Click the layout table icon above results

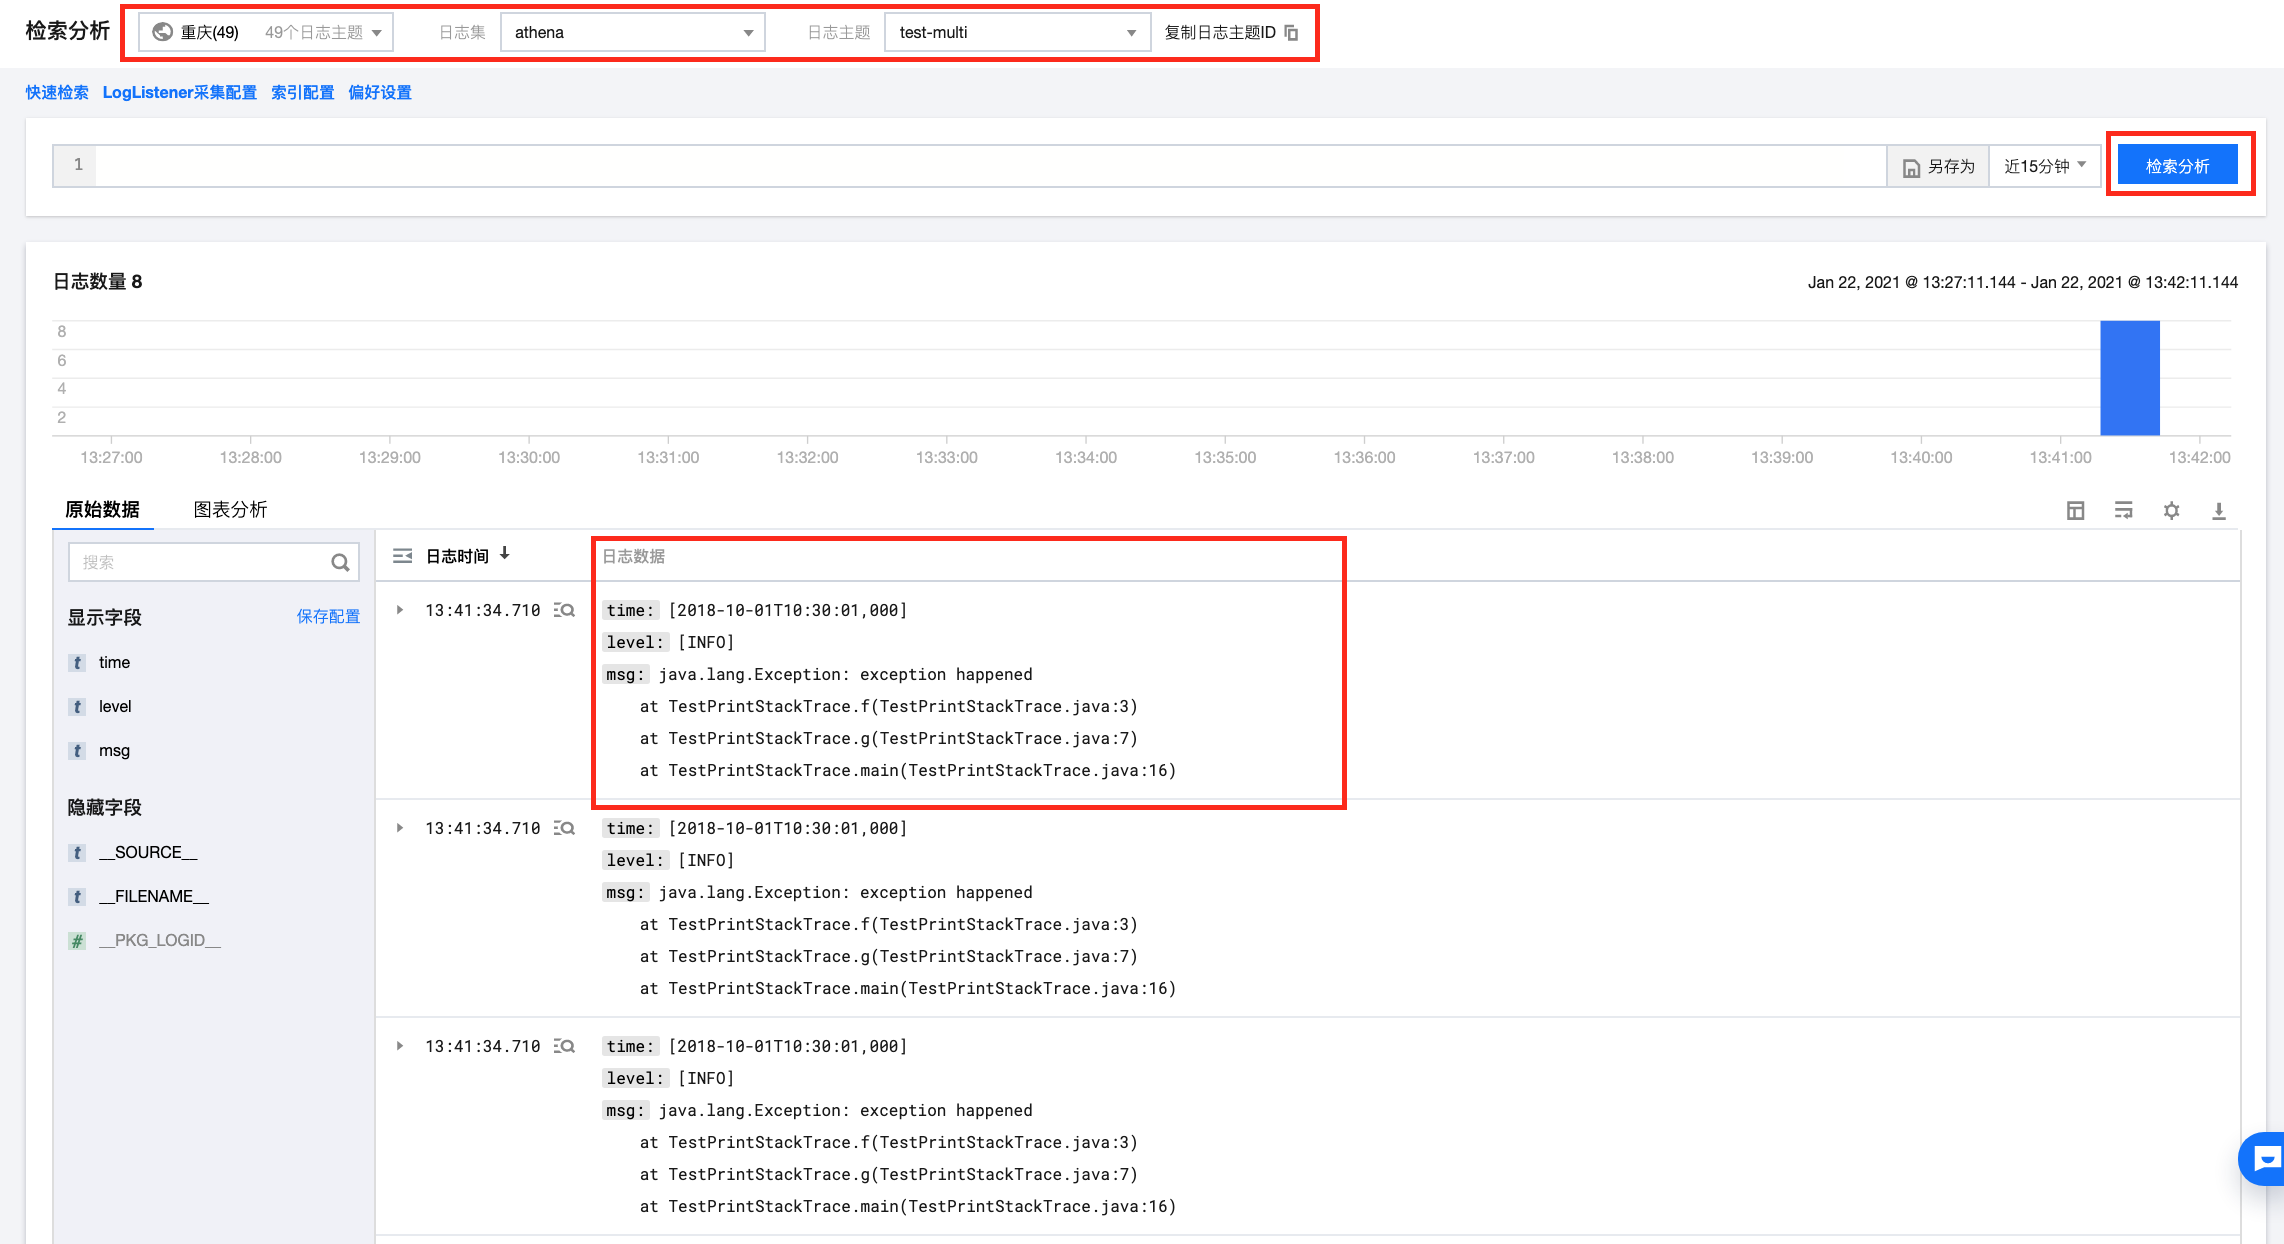(2075, 511)
